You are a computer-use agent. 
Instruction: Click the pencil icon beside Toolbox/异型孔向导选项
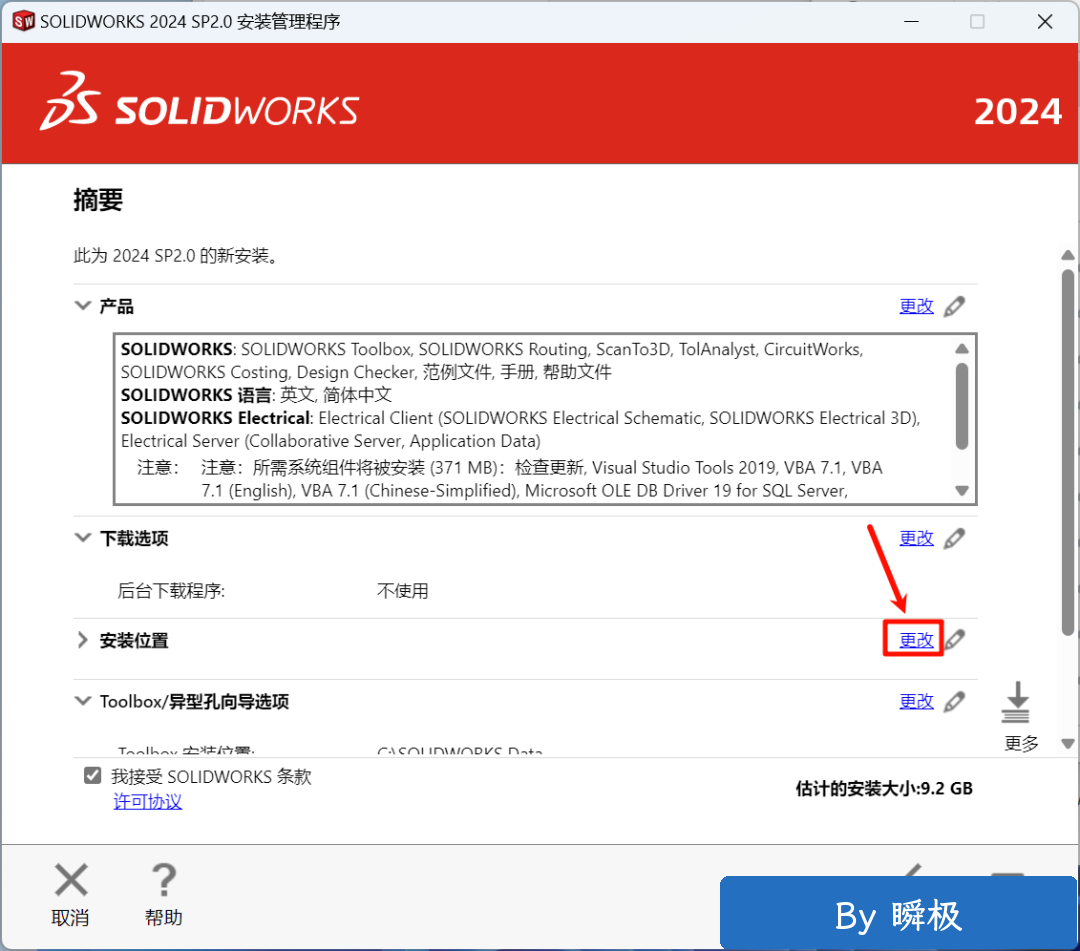(x=955, y=702)
